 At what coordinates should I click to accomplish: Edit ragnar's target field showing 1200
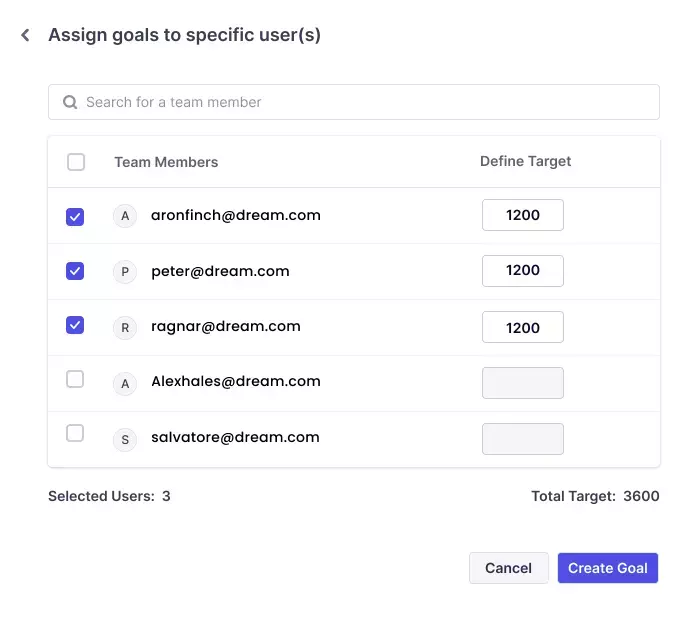[523, 327]
